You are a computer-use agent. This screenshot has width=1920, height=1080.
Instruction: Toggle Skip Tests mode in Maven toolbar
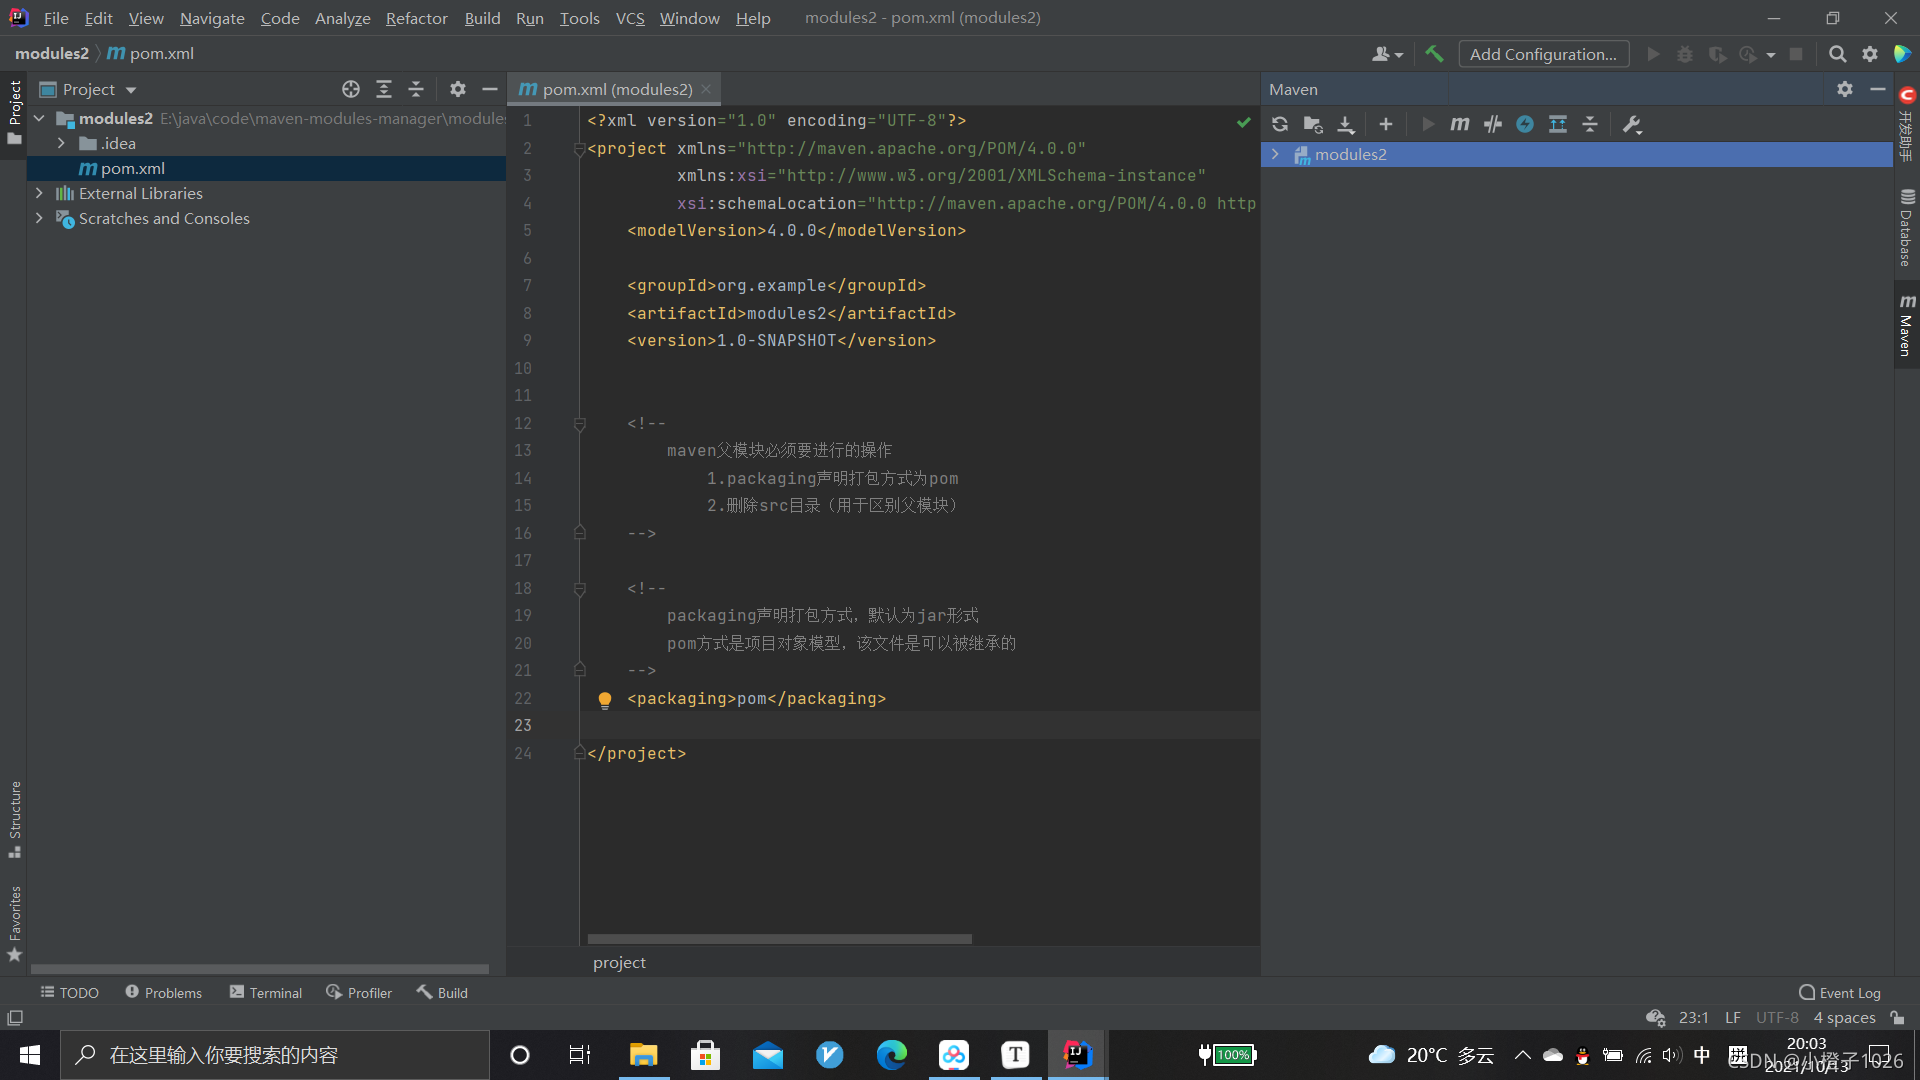pyautogui.click(x=1525, y=125)
